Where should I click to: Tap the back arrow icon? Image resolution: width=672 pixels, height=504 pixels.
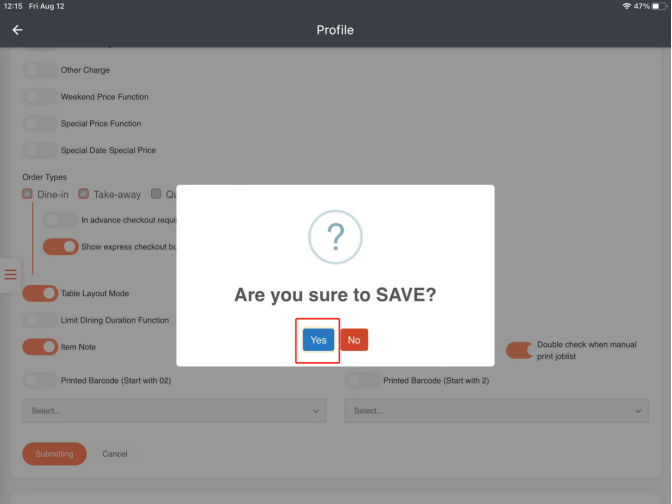pyautogui.click(x=17, y=30)
